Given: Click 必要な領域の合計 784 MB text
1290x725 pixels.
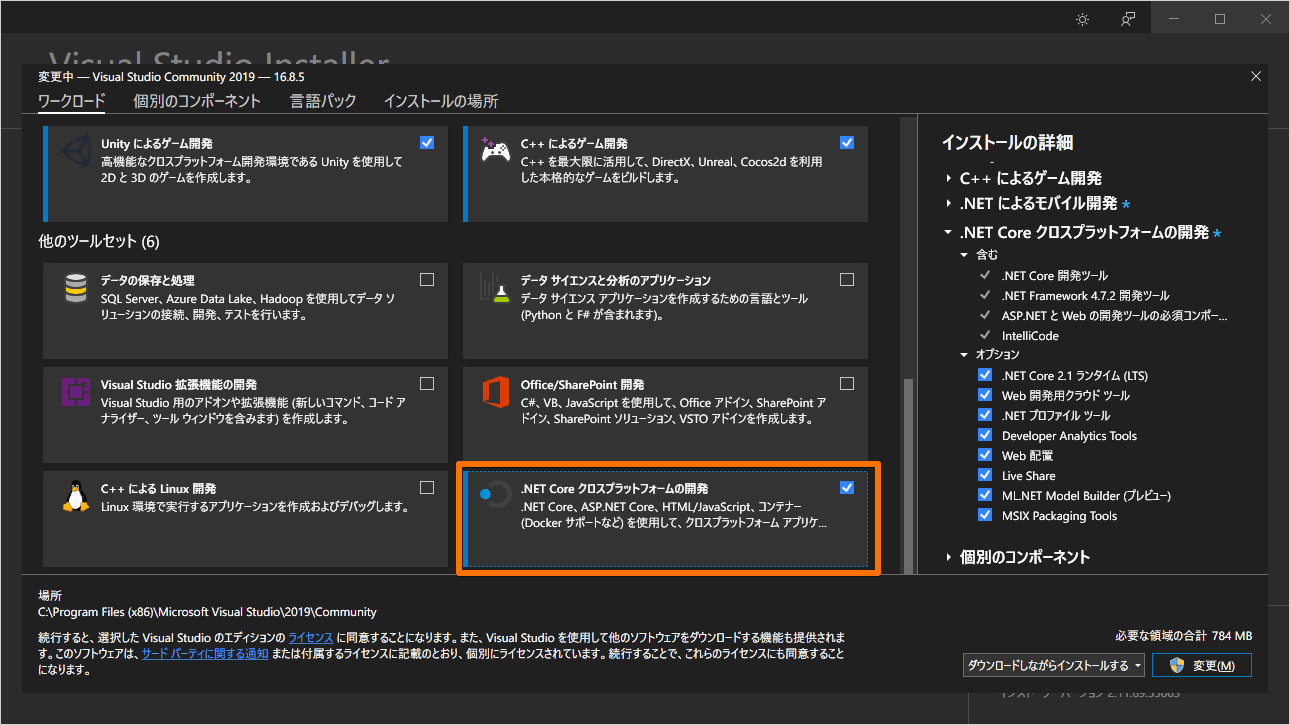Looking at the screenshot, I should (x=1183, y=636).
